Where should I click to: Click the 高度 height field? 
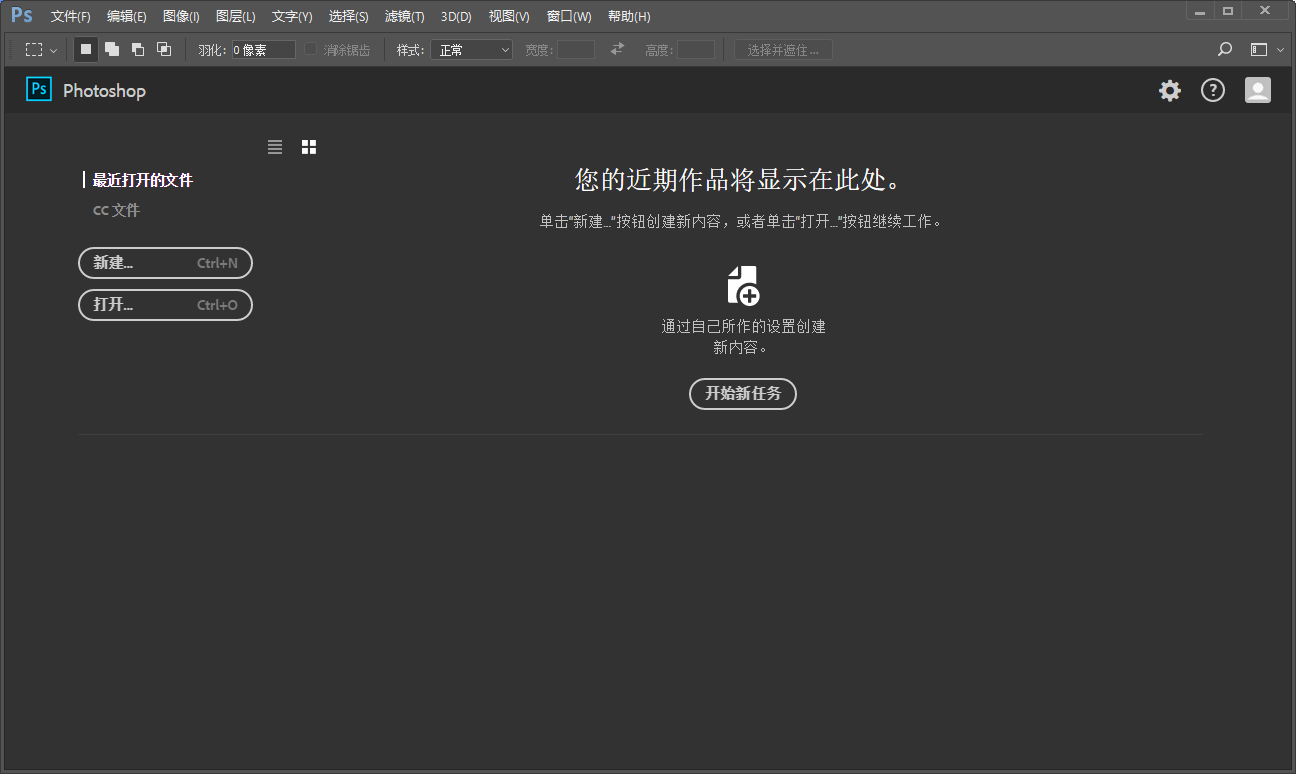(x=696, y=49)
